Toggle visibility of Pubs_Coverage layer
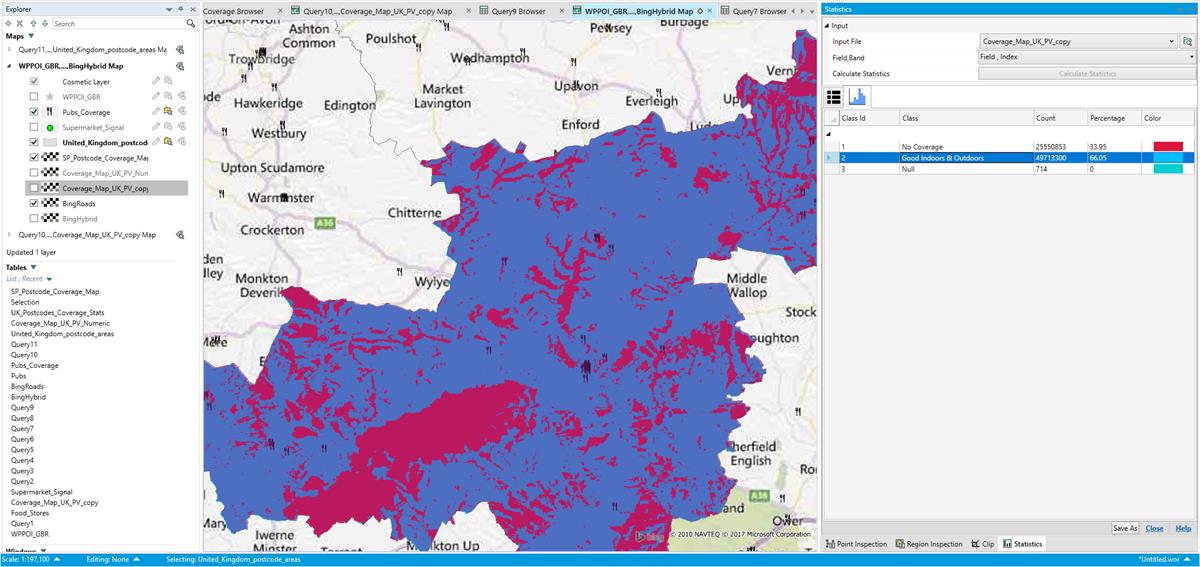This screenshot has height=567, width=1200. (34, 112)
